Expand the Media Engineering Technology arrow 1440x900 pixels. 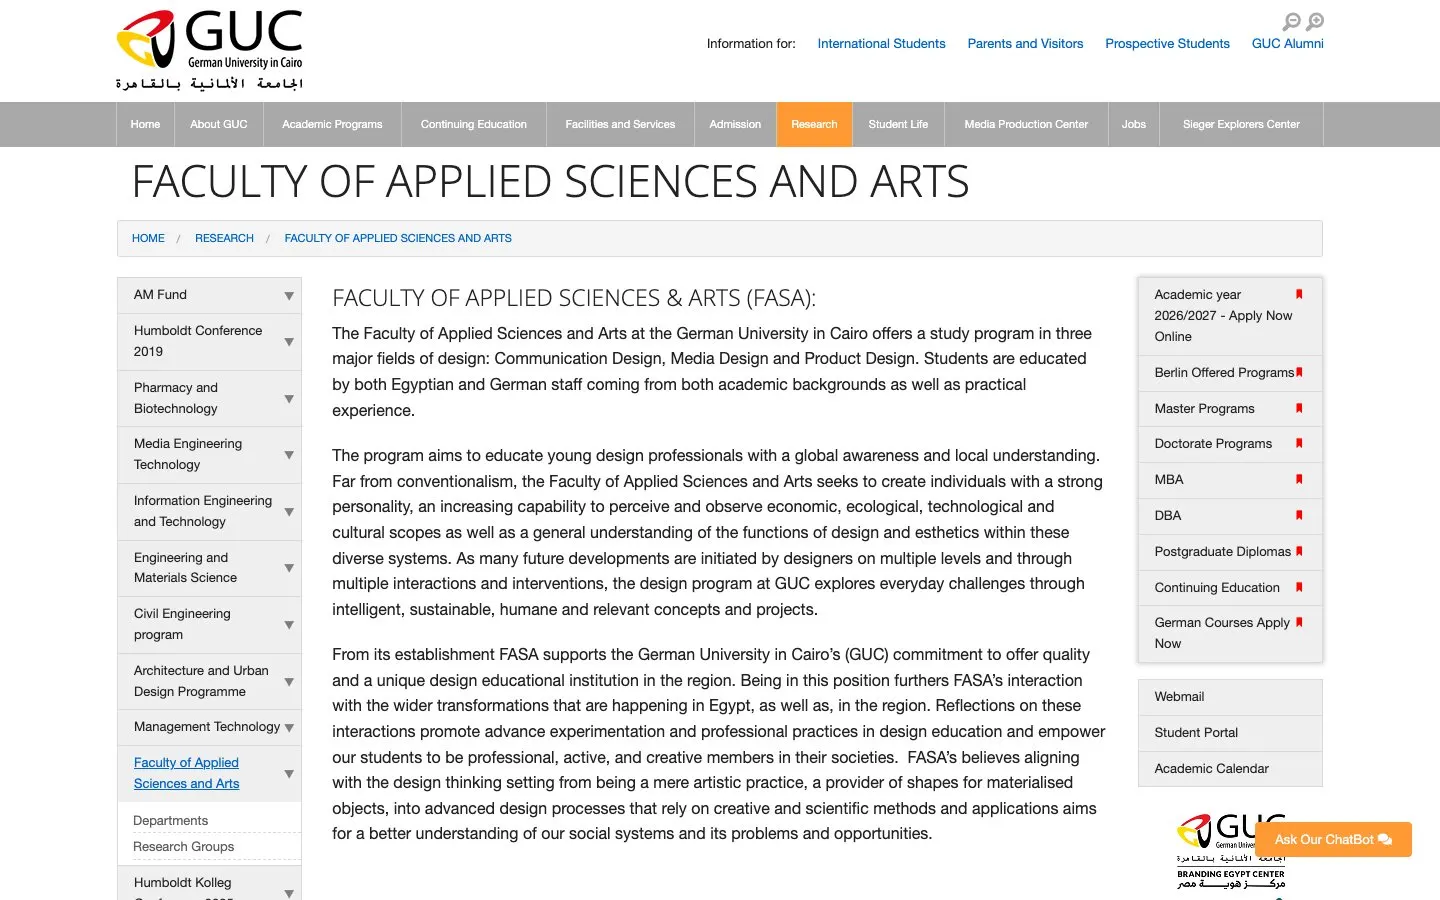pyautogui.click(x=289, y=455)
